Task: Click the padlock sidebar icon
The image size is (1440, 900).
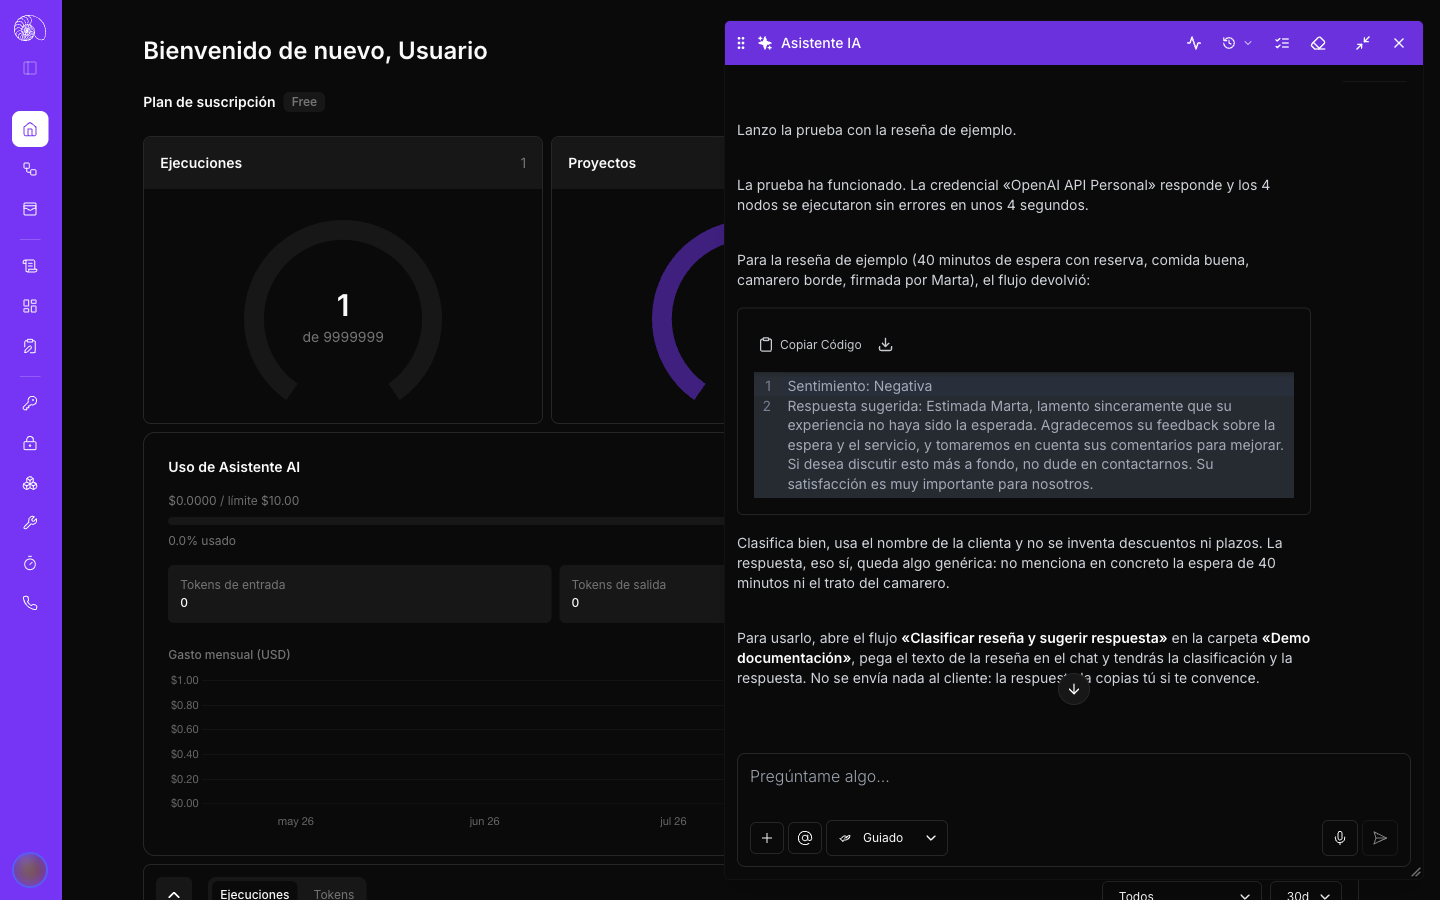Action: click(30, 443)
